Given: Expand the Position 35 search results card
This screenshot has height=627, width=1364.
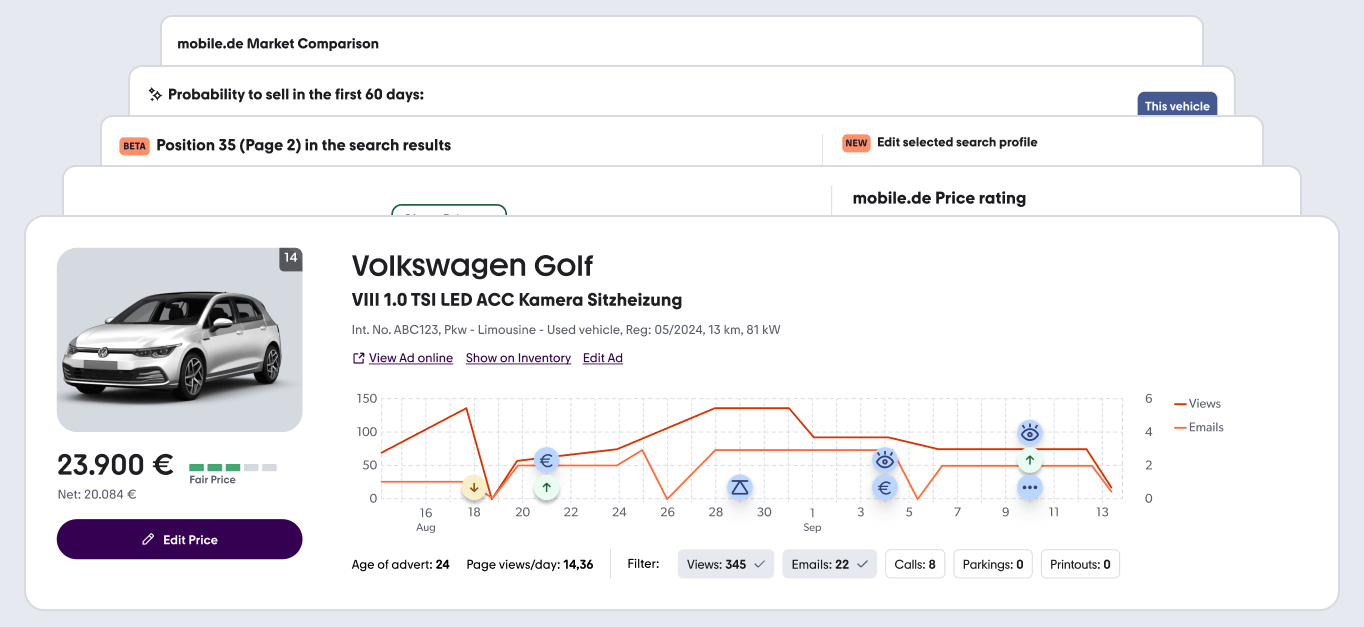Looking at the screenshot, I should coord(303,145).
